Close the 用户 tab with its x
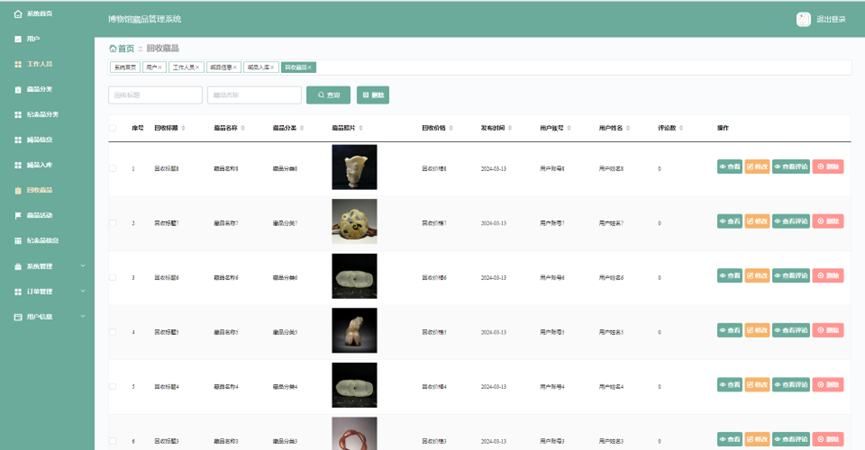The image size is (865, 450). [x=160, y=67]
